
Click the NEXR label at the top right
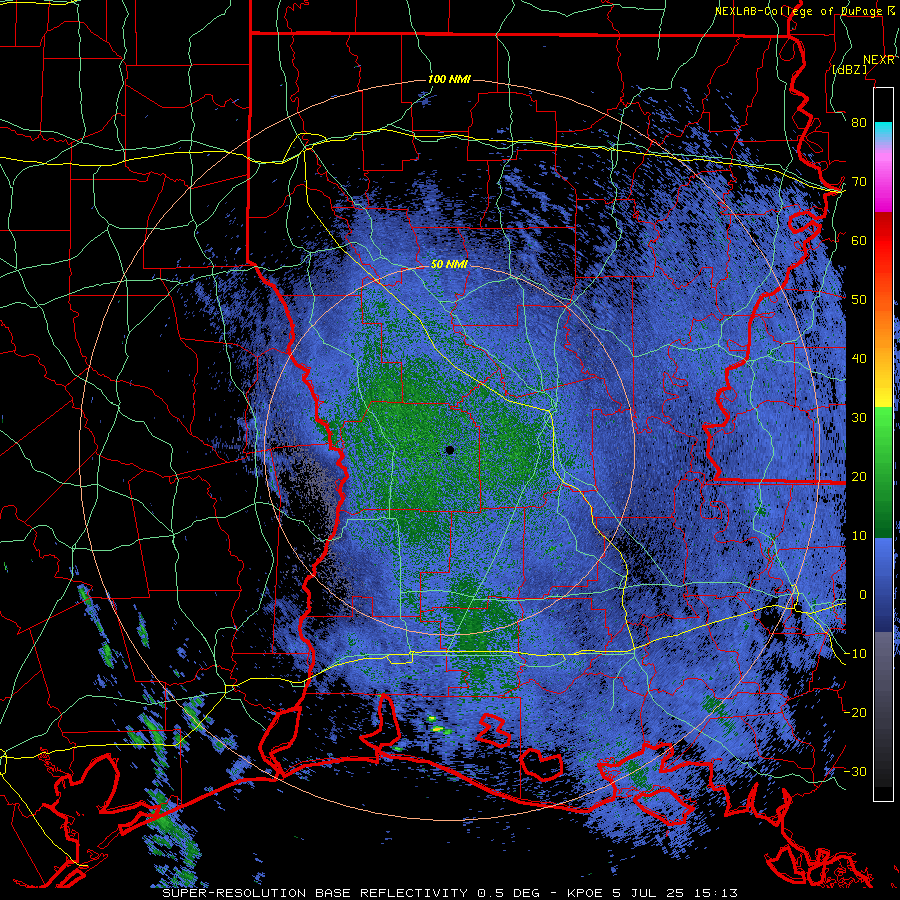(879, 60)
